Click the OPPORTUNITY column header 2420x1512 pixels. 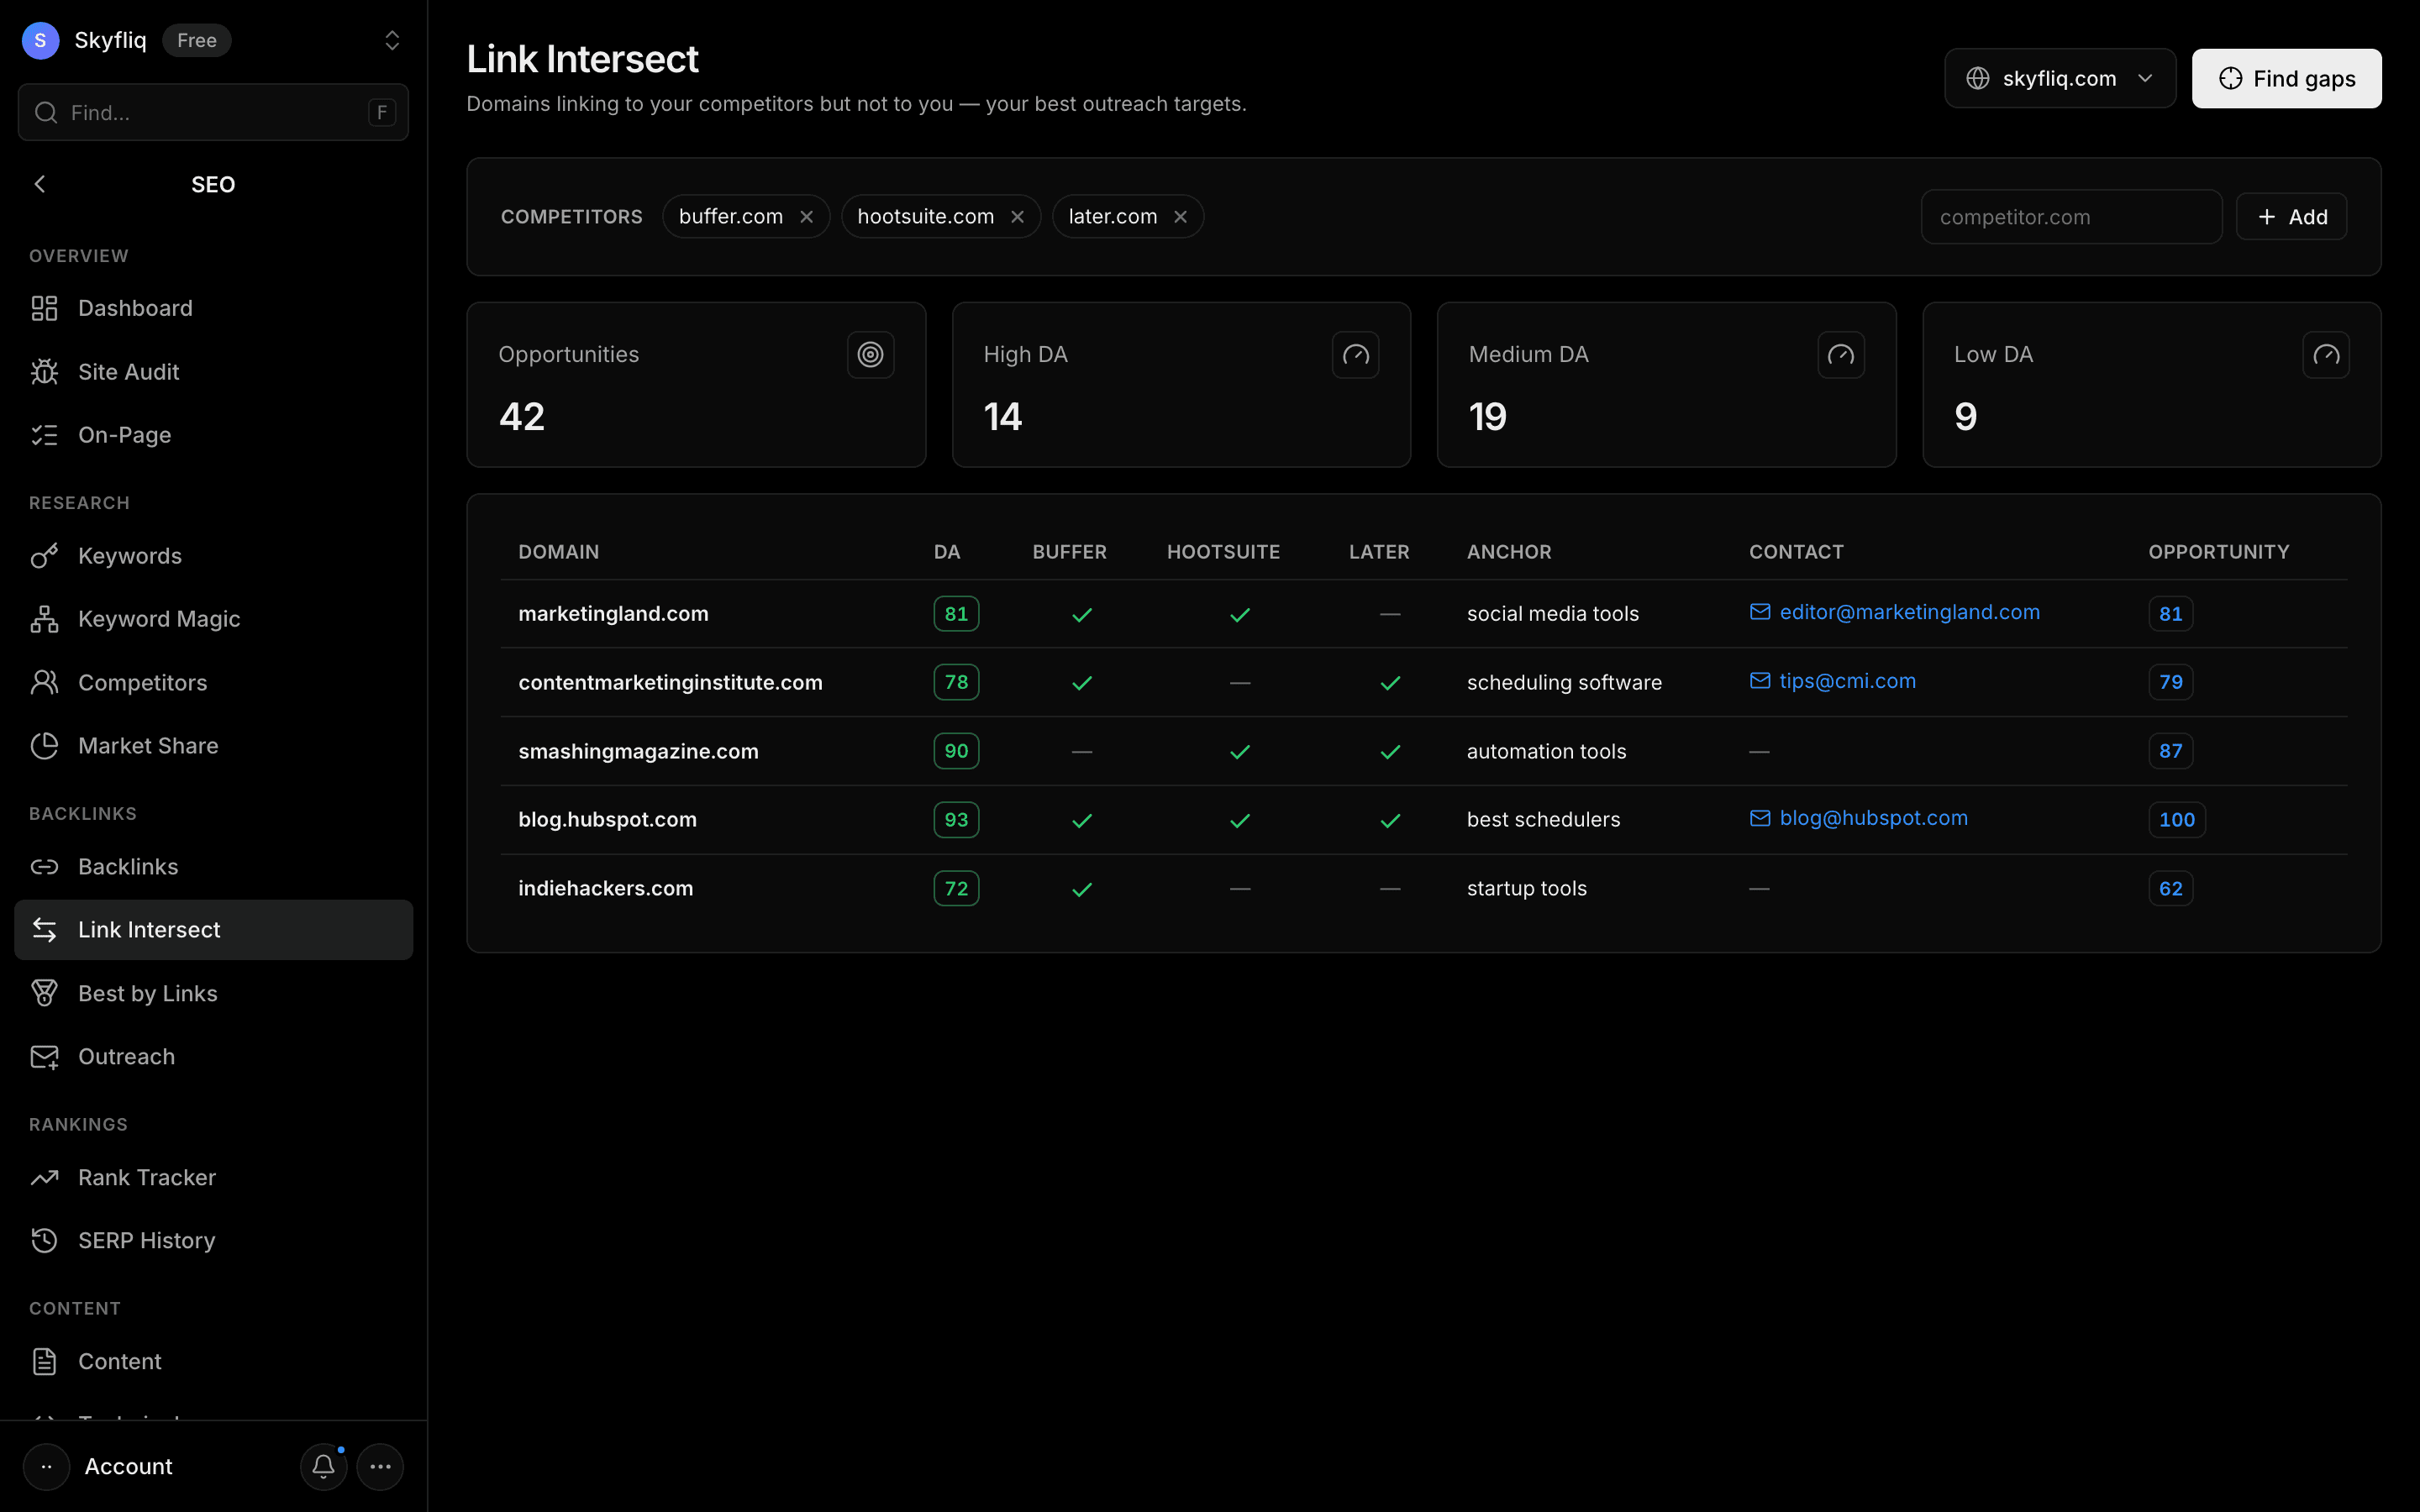coord(2218,552)
